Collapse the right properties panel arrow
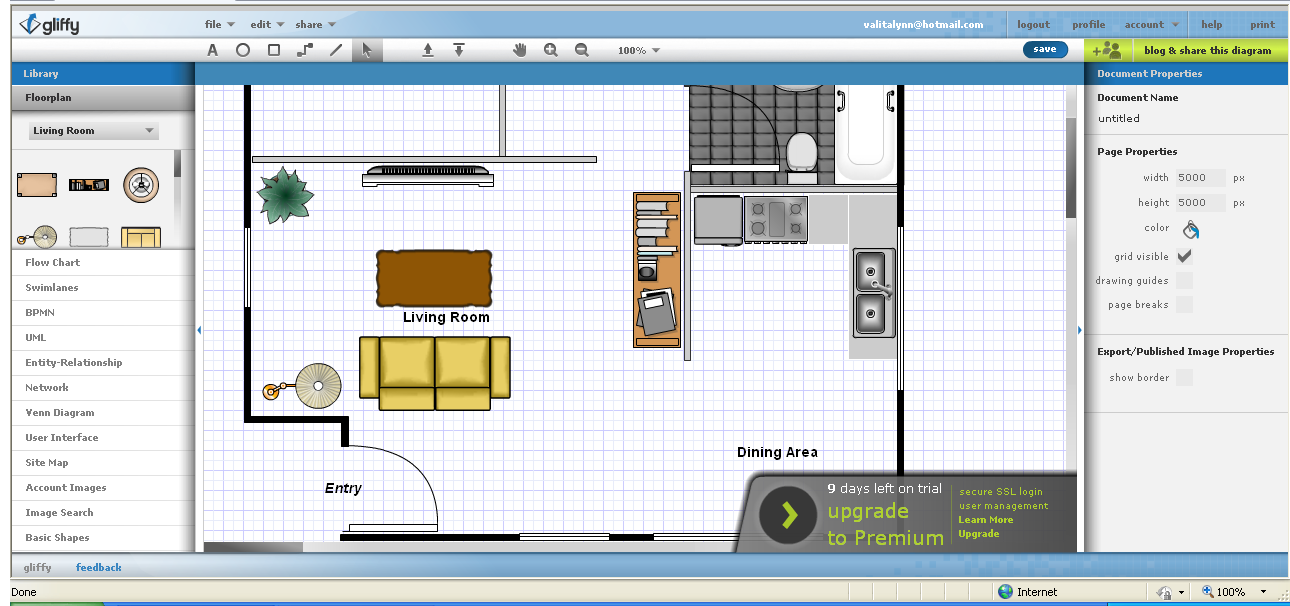Screen dimensions: 1290x606 tap(1079, 329)
